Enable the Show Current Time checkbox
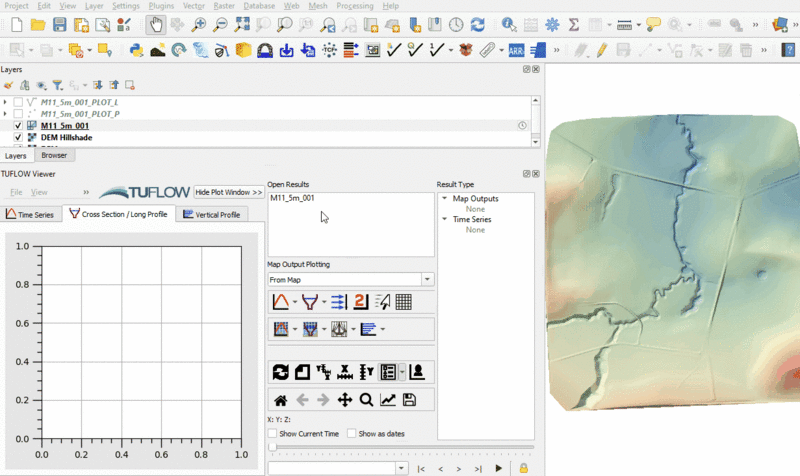 click(273, 434)
